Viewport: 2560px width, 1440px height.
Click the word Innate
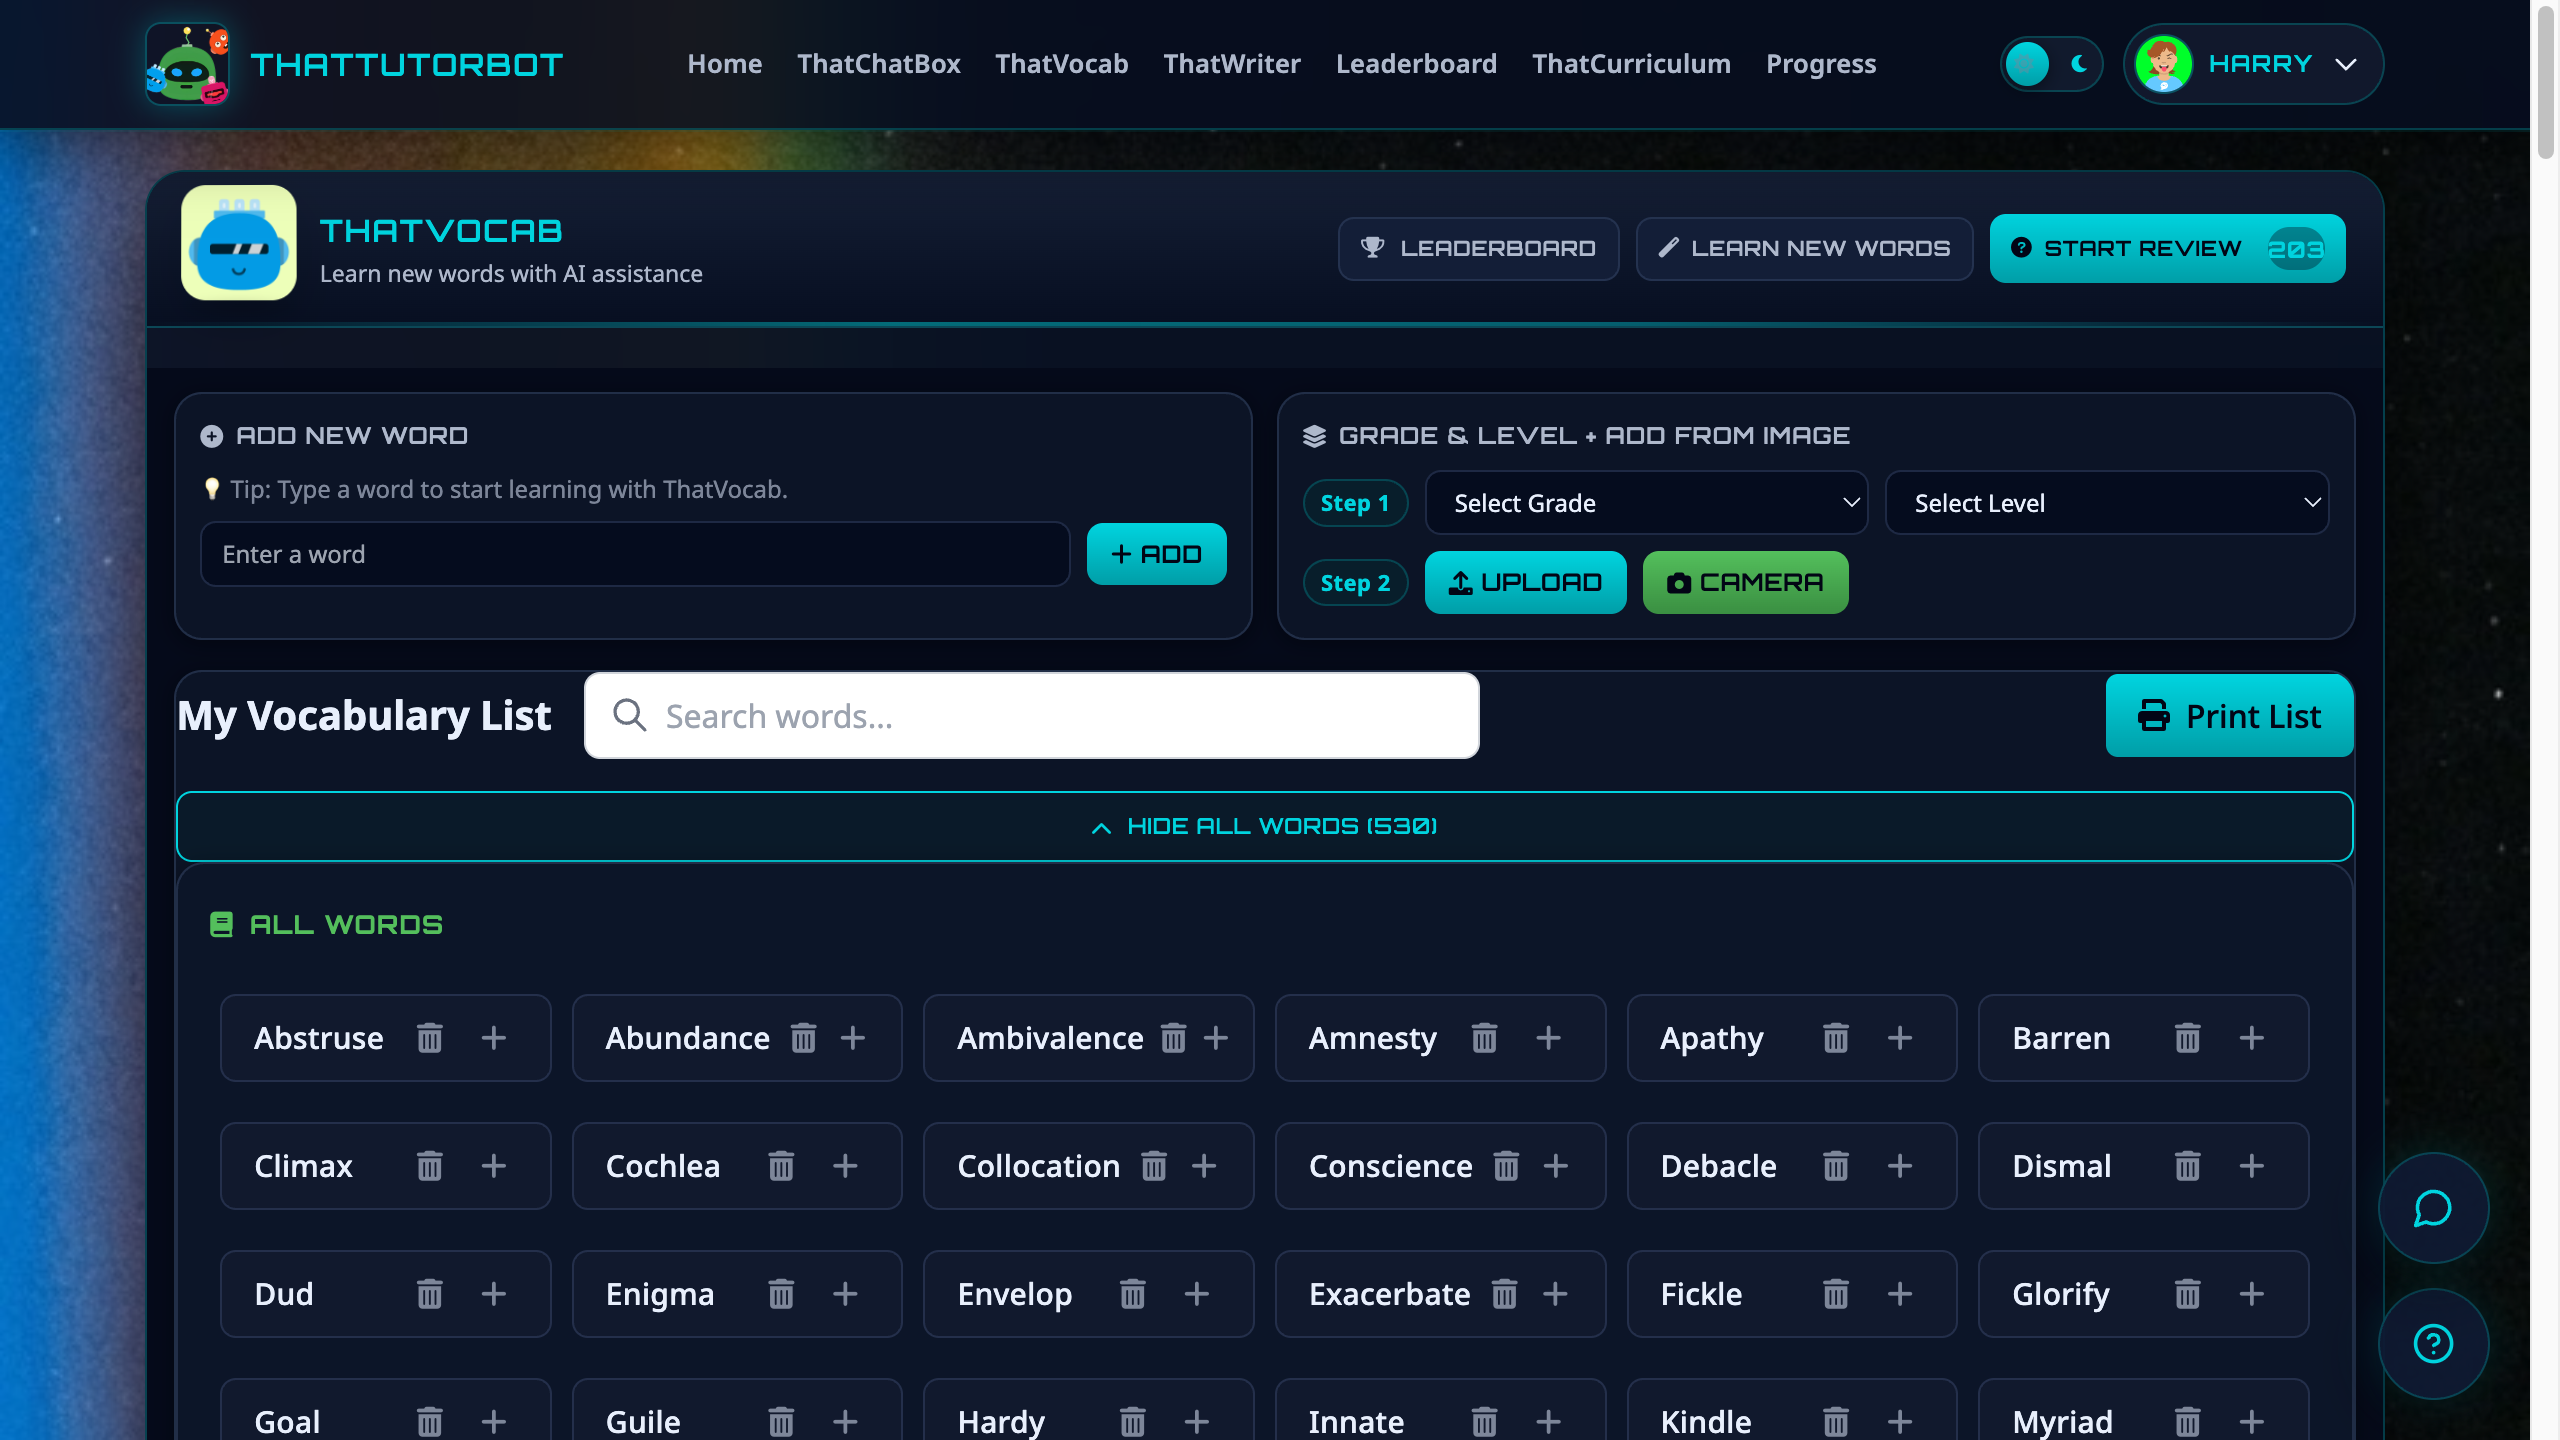1356,1421
